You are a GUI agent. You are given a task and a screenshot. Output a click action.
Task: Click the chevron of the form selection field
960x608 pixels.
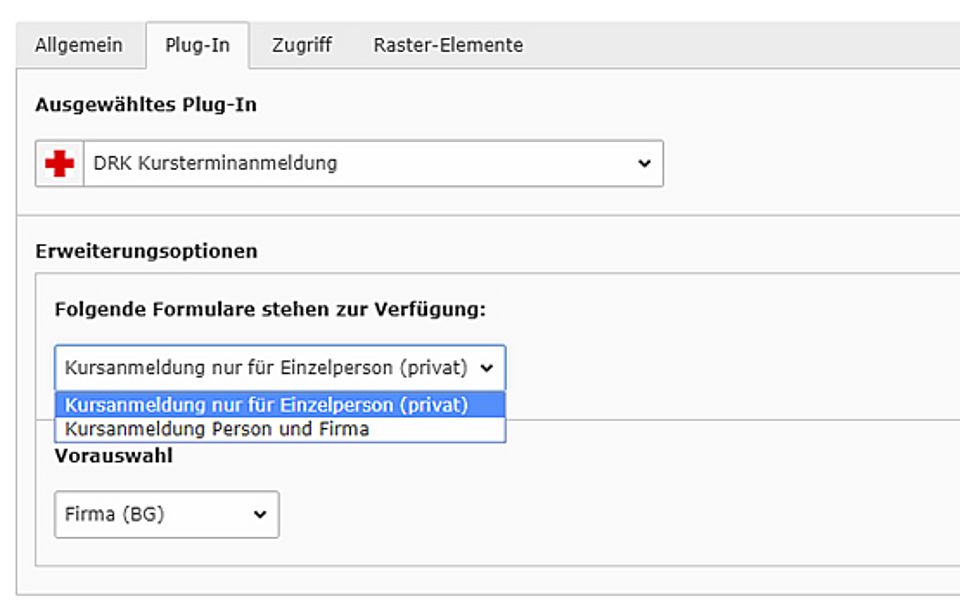click(x=490, y=367)
